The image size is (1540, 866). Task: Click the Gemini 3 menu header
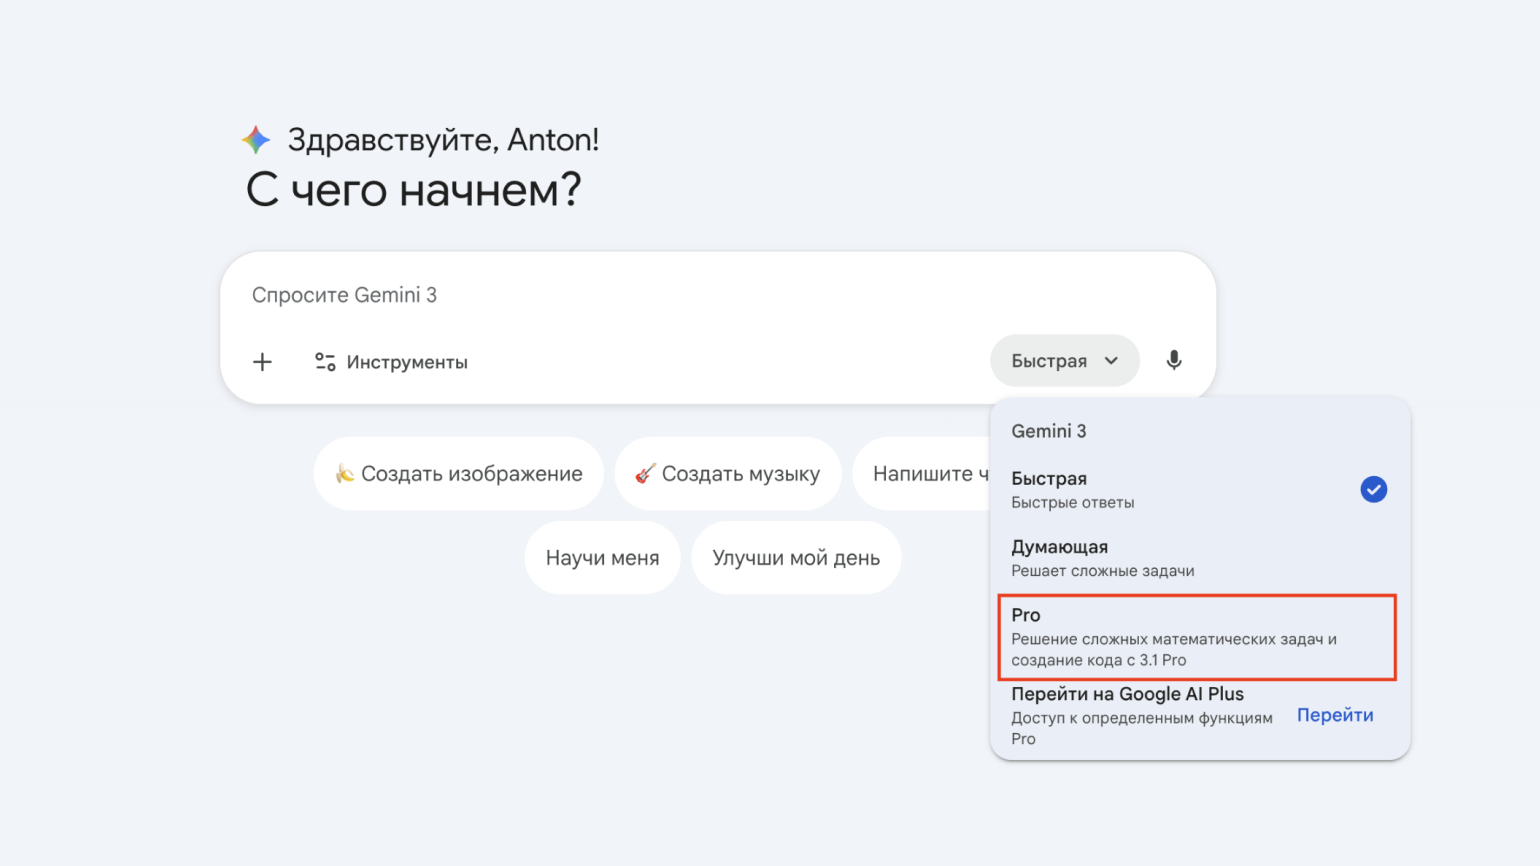point(1048,431)
